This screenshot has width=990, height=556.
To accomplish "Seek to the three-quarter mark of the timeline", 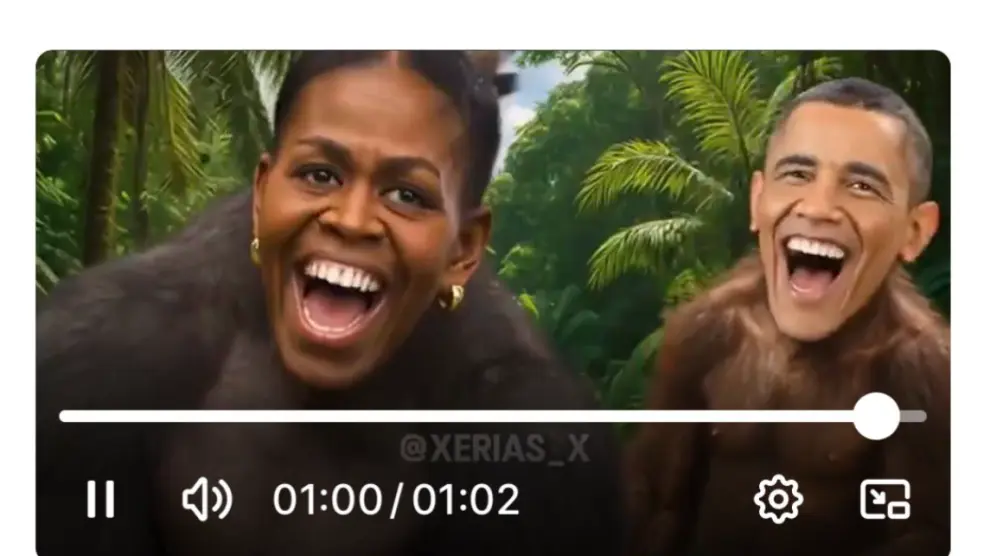I will click(x=710, y=416).
